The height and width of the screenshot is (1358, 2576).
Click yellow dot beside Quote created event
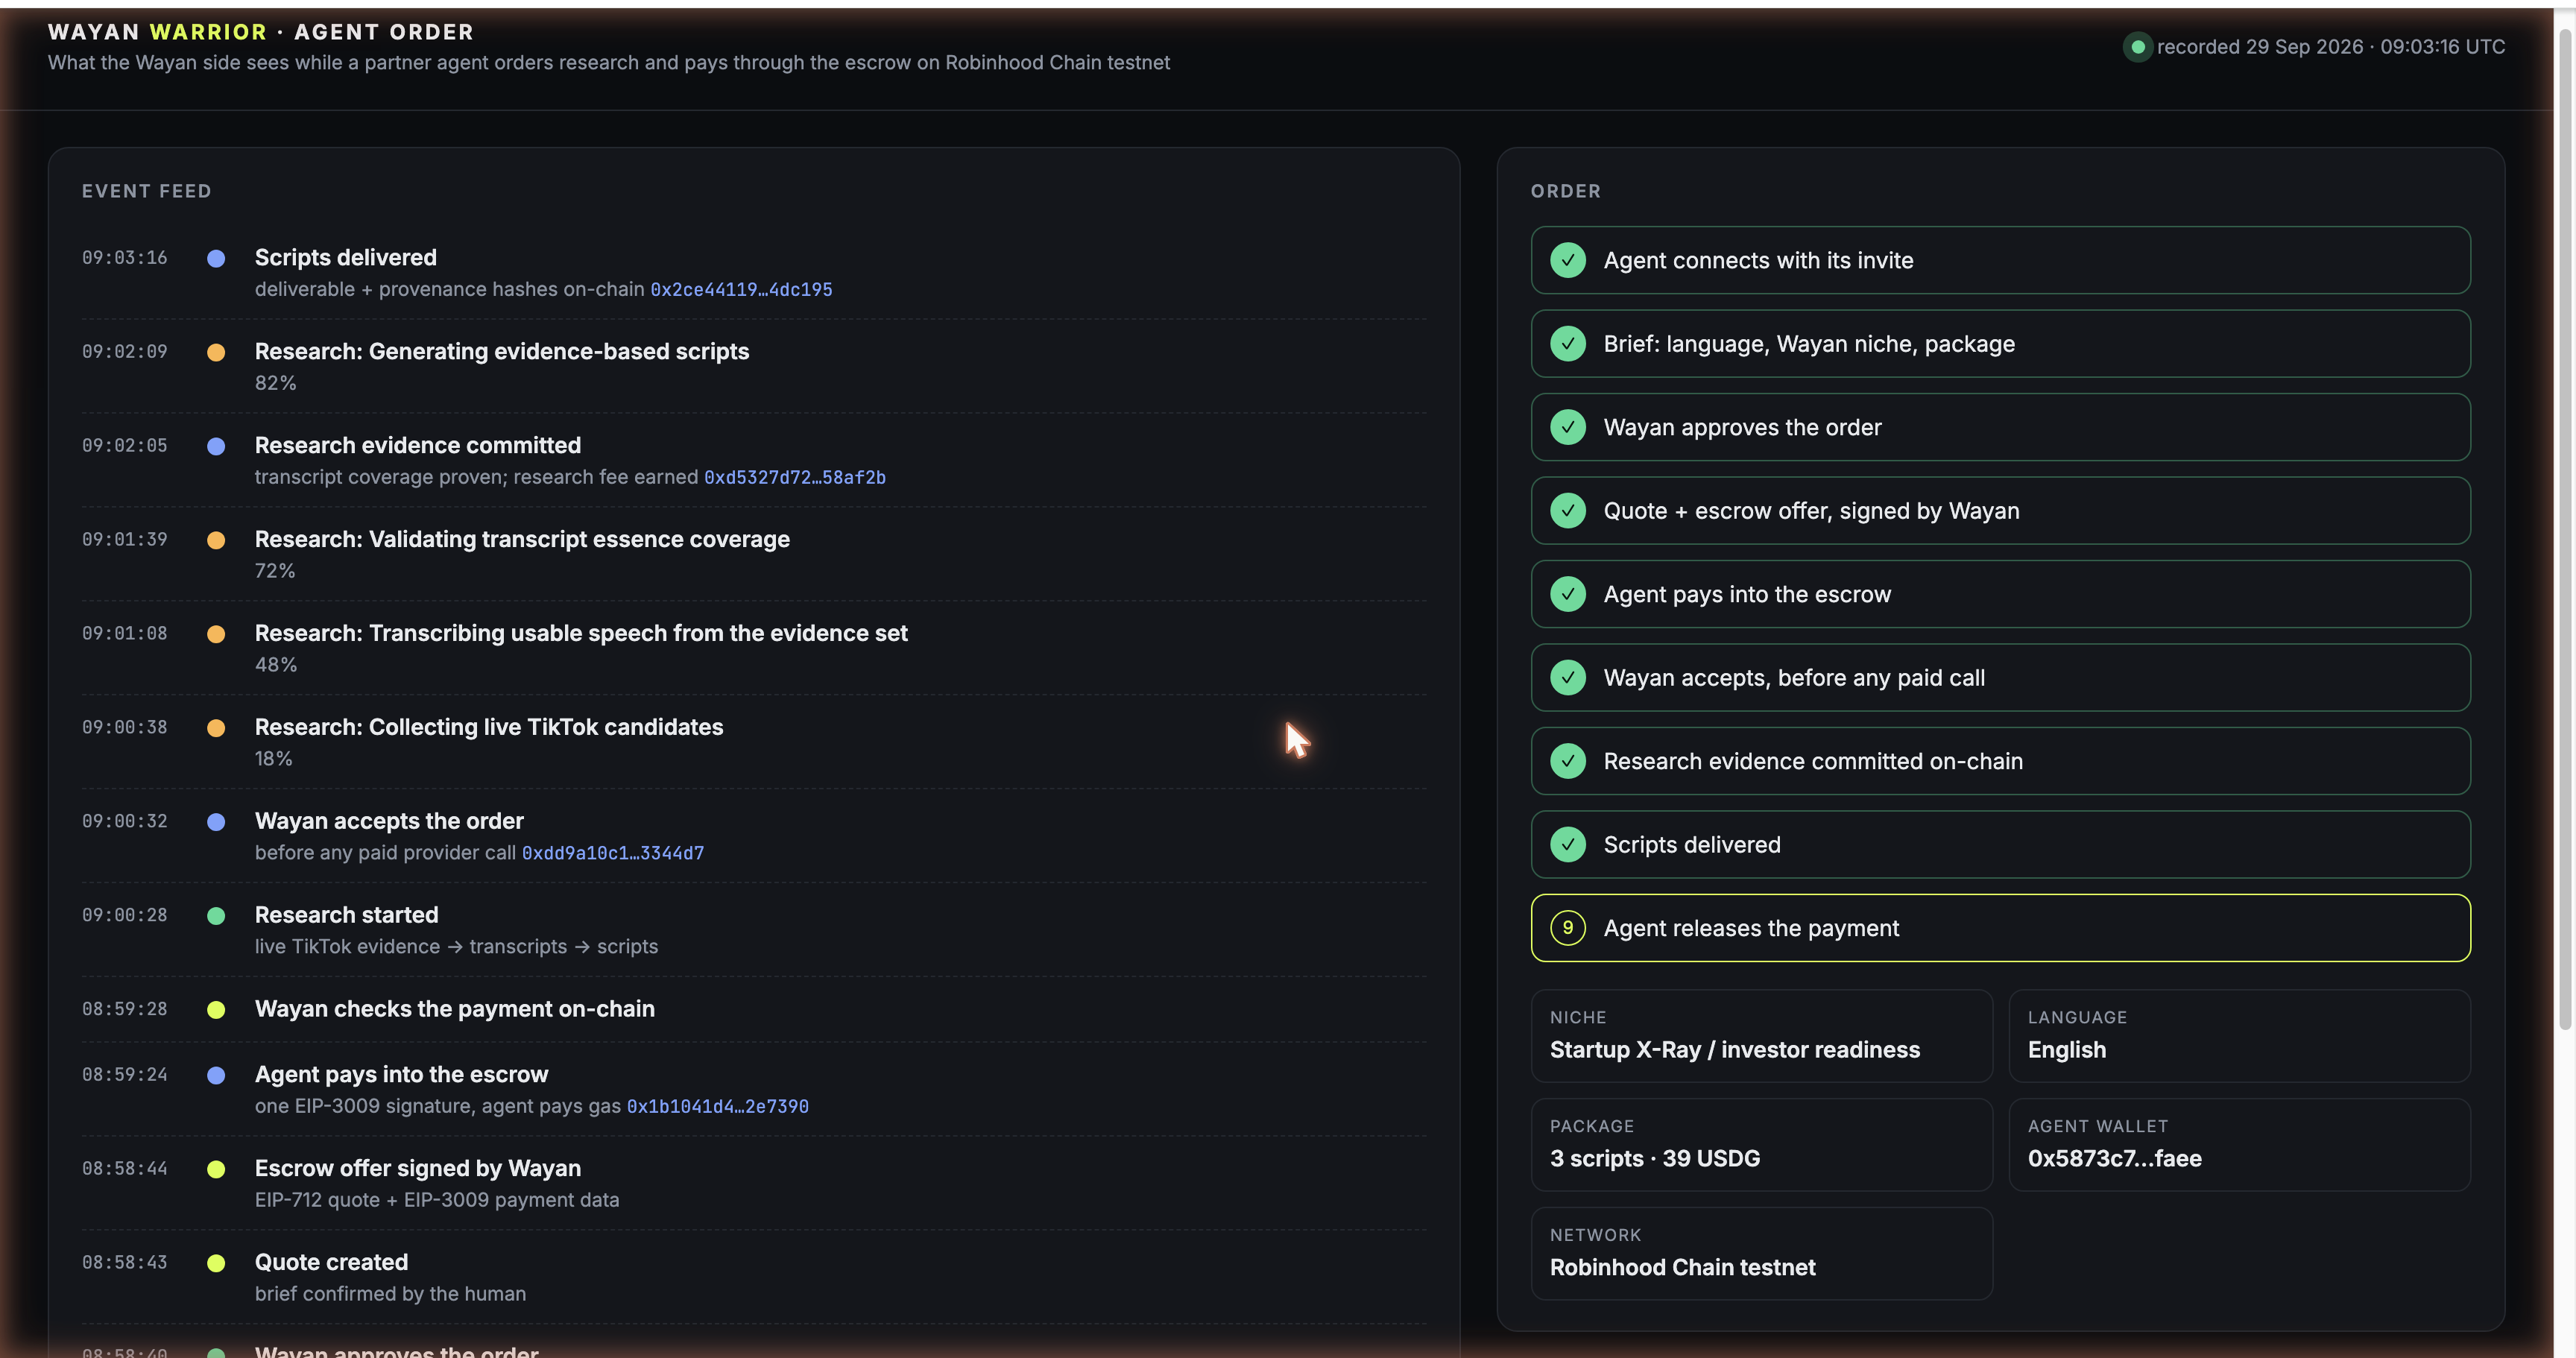click(x=216, y=1263)
